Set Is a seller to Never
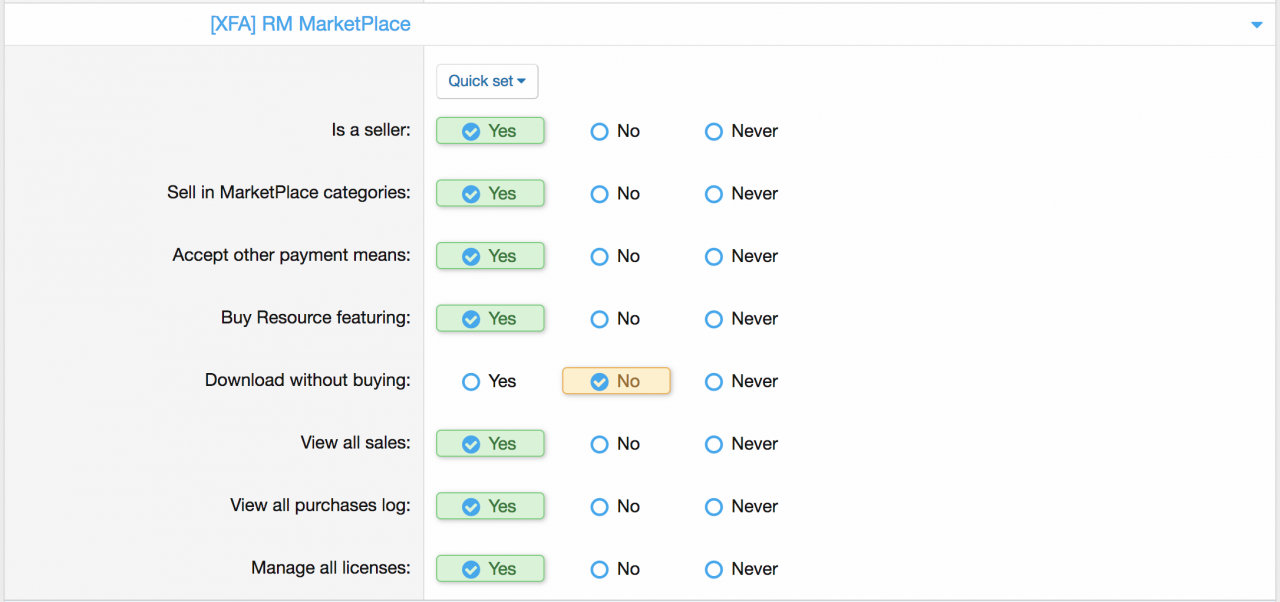Viewport: 1280px width, 602px height. click(714, 131)
